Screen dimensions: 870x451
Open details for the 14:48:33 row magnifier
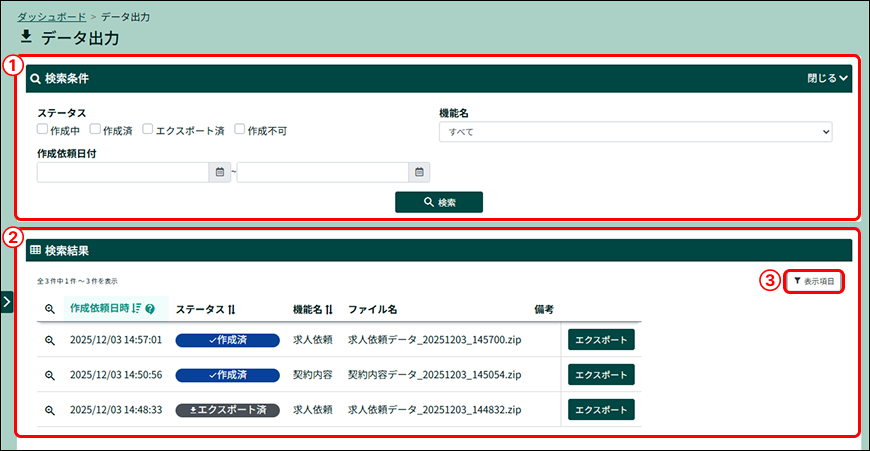[x=50, y=411]
